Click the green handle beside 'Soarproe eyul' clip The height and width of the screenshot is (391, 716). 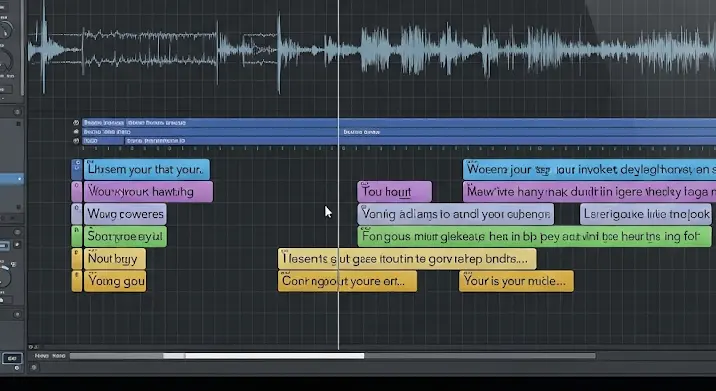(x=77, y=237)
